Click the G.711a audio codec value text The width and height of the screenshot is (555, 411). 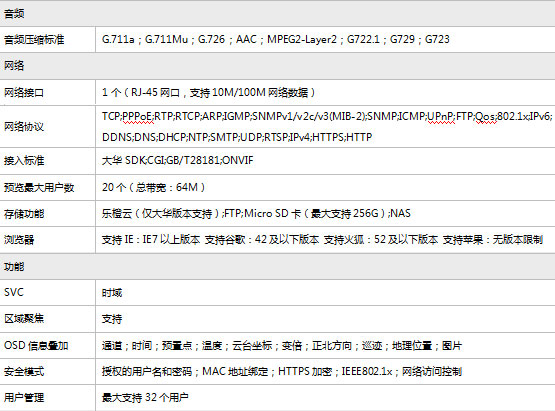pos(118,39)
